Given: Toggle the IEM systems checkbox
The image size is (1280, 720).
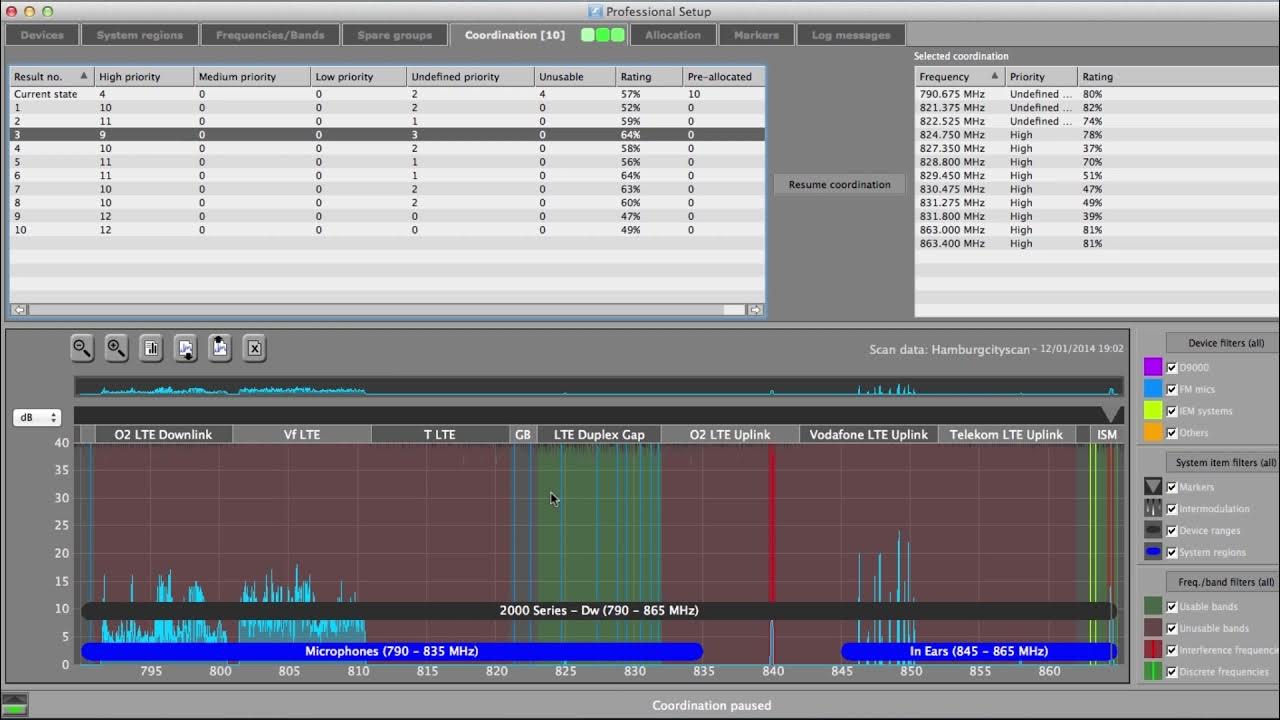Looking at the screenshot, I should (1172, 411).
